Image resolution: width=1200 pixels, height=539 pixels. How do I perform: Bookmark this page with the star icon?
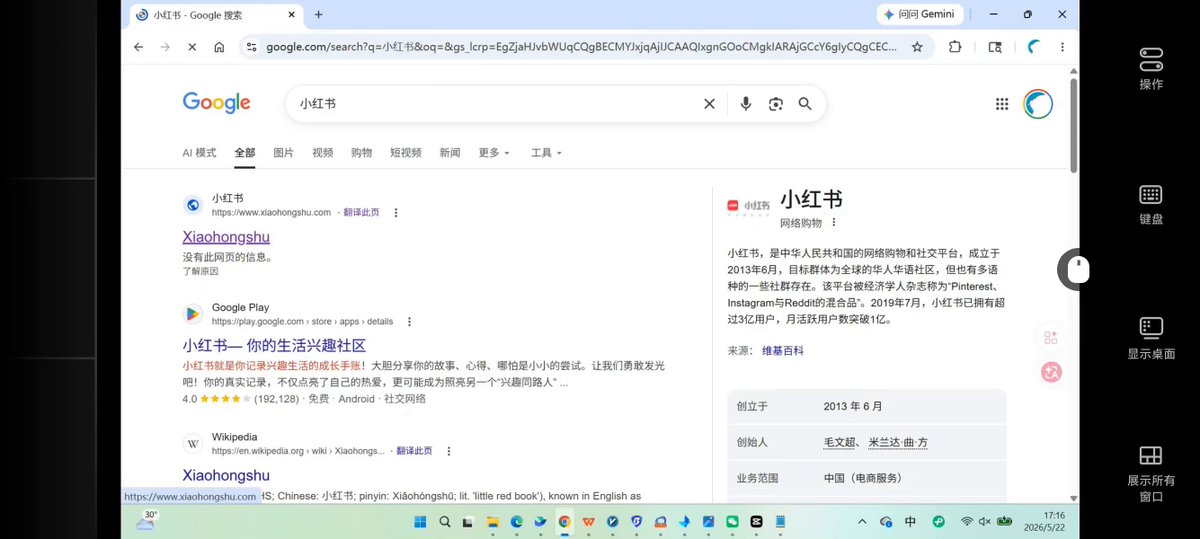pos(917,47)
